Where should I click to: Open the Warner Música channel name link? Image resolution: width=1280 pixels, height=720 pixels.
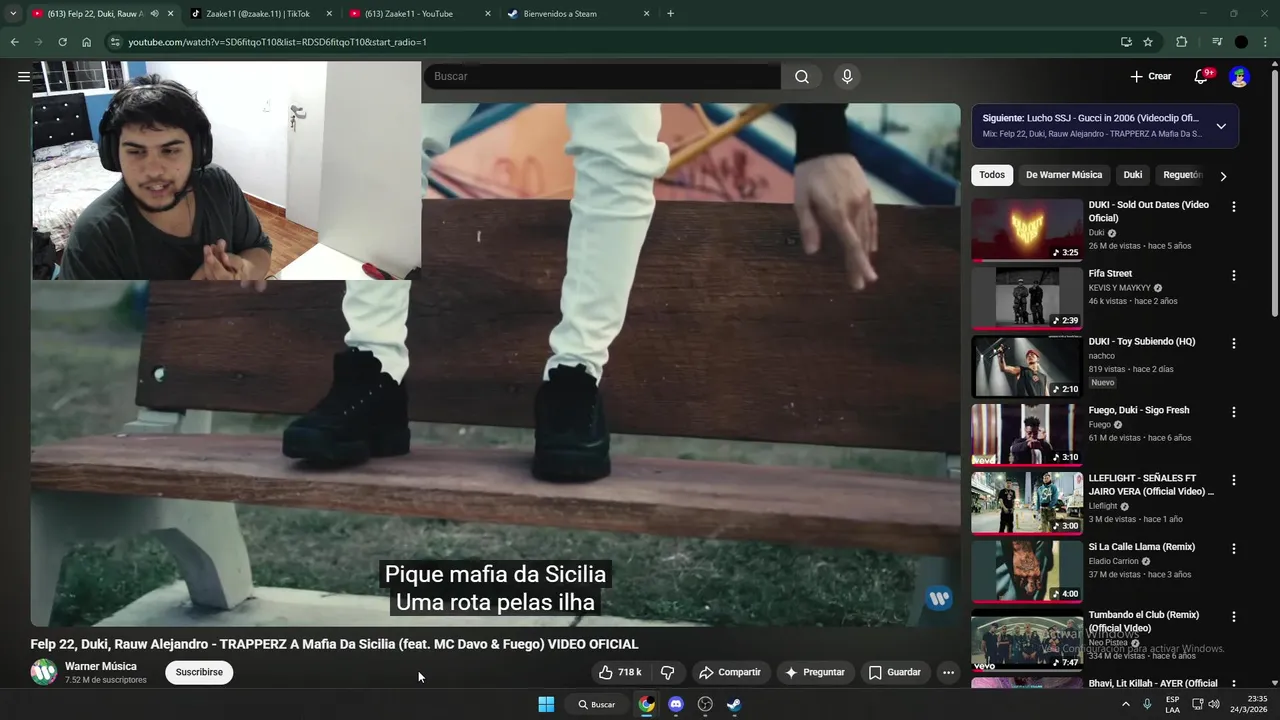pos(101,666)
